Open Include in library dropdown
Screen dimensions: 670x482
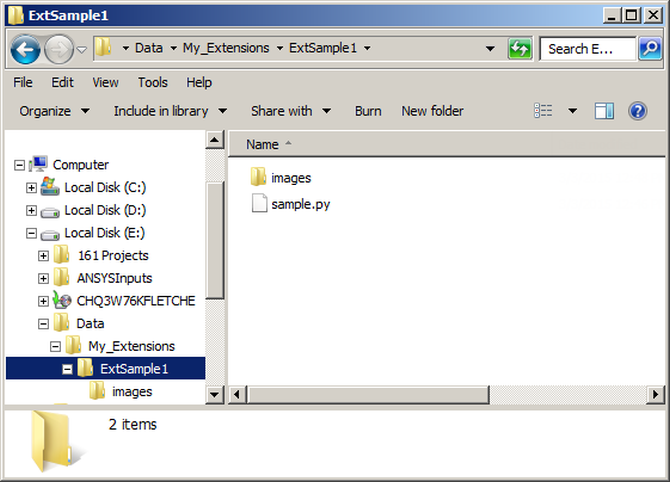[170, 111]
